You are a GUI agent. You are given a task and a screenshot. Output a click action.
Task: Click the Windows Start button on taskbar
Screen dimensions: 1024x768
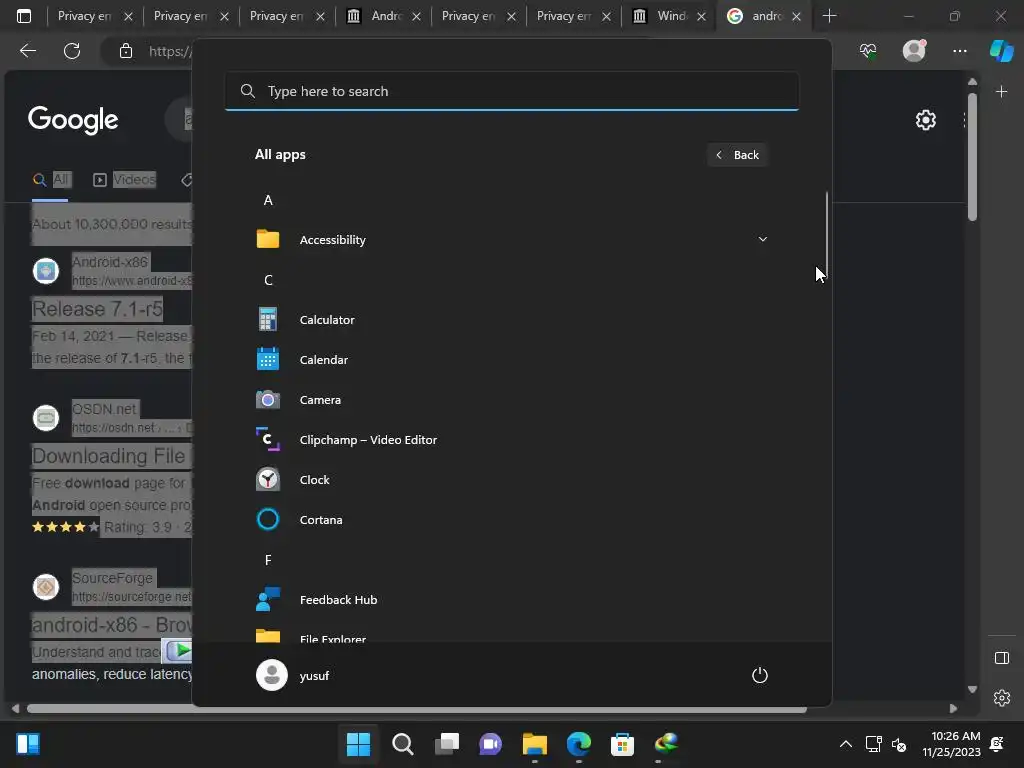tap(358, 744)
